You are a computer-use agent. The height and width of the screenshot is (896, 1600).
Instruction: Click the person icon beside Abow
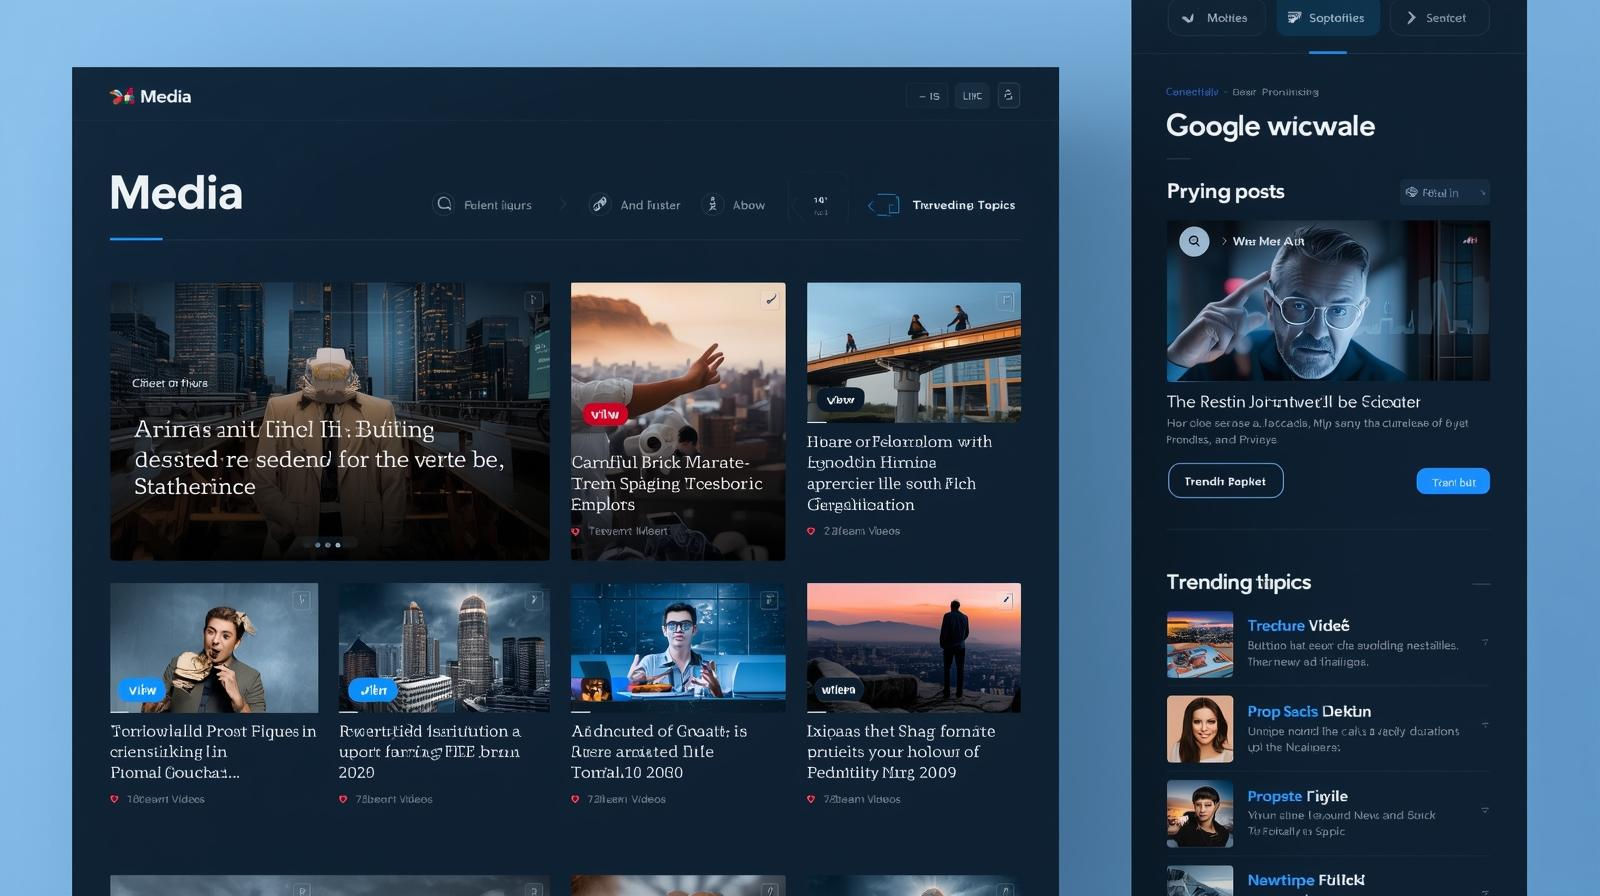click(712, 204)
